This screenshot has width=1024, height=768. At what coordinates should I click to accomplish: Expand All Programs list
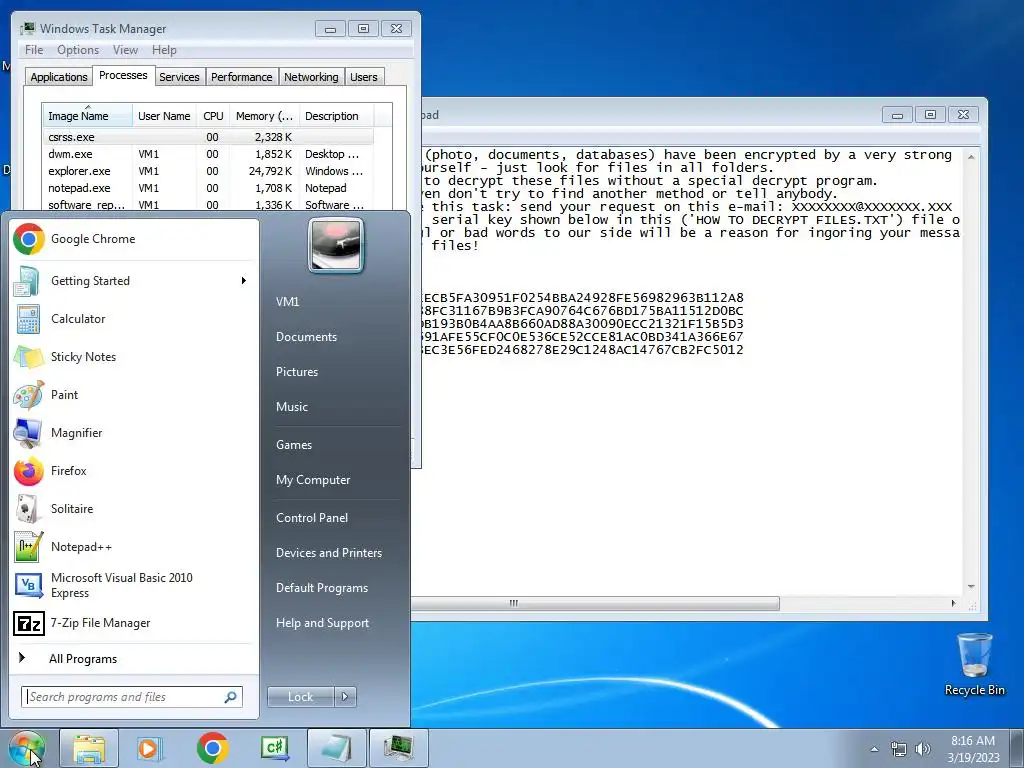click(x=134, y=659)
